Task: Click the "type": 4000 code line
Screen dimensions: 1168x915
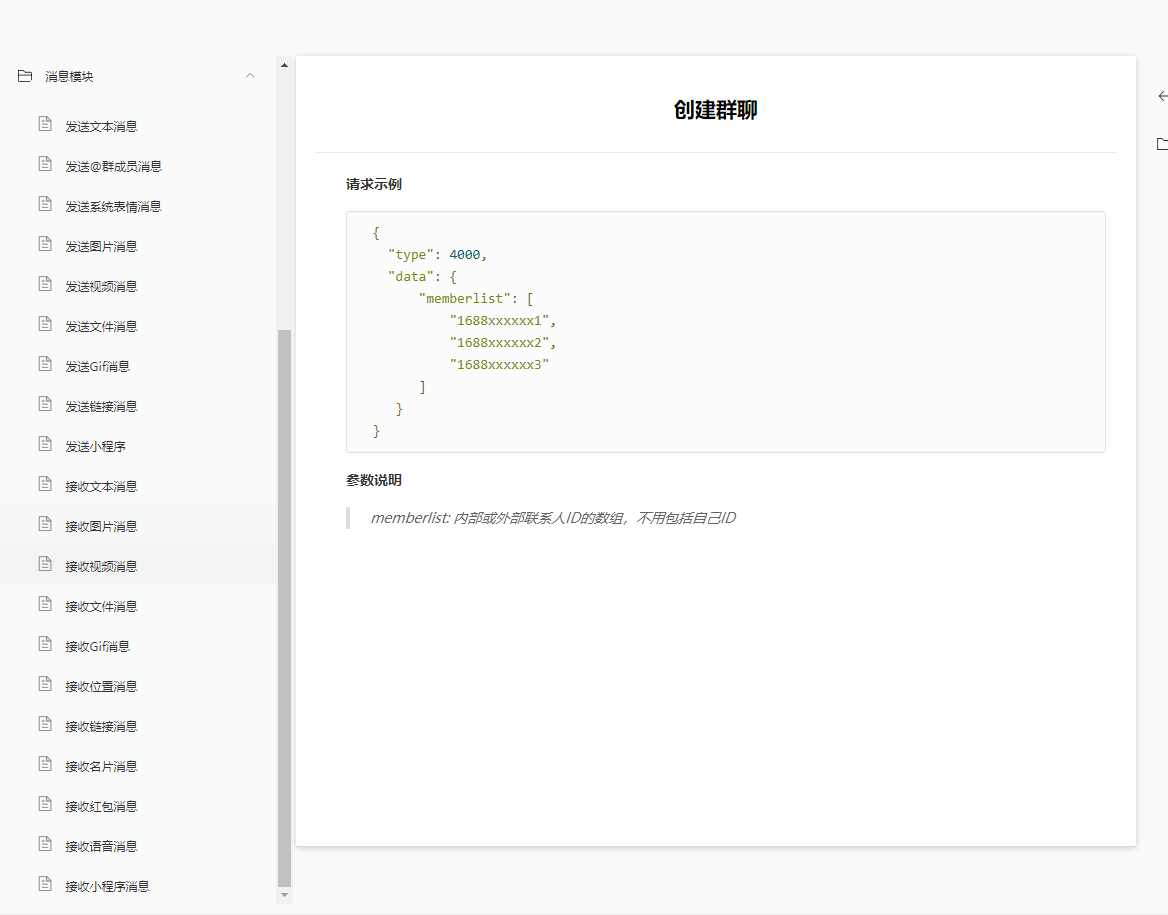Action: point(437,255)
